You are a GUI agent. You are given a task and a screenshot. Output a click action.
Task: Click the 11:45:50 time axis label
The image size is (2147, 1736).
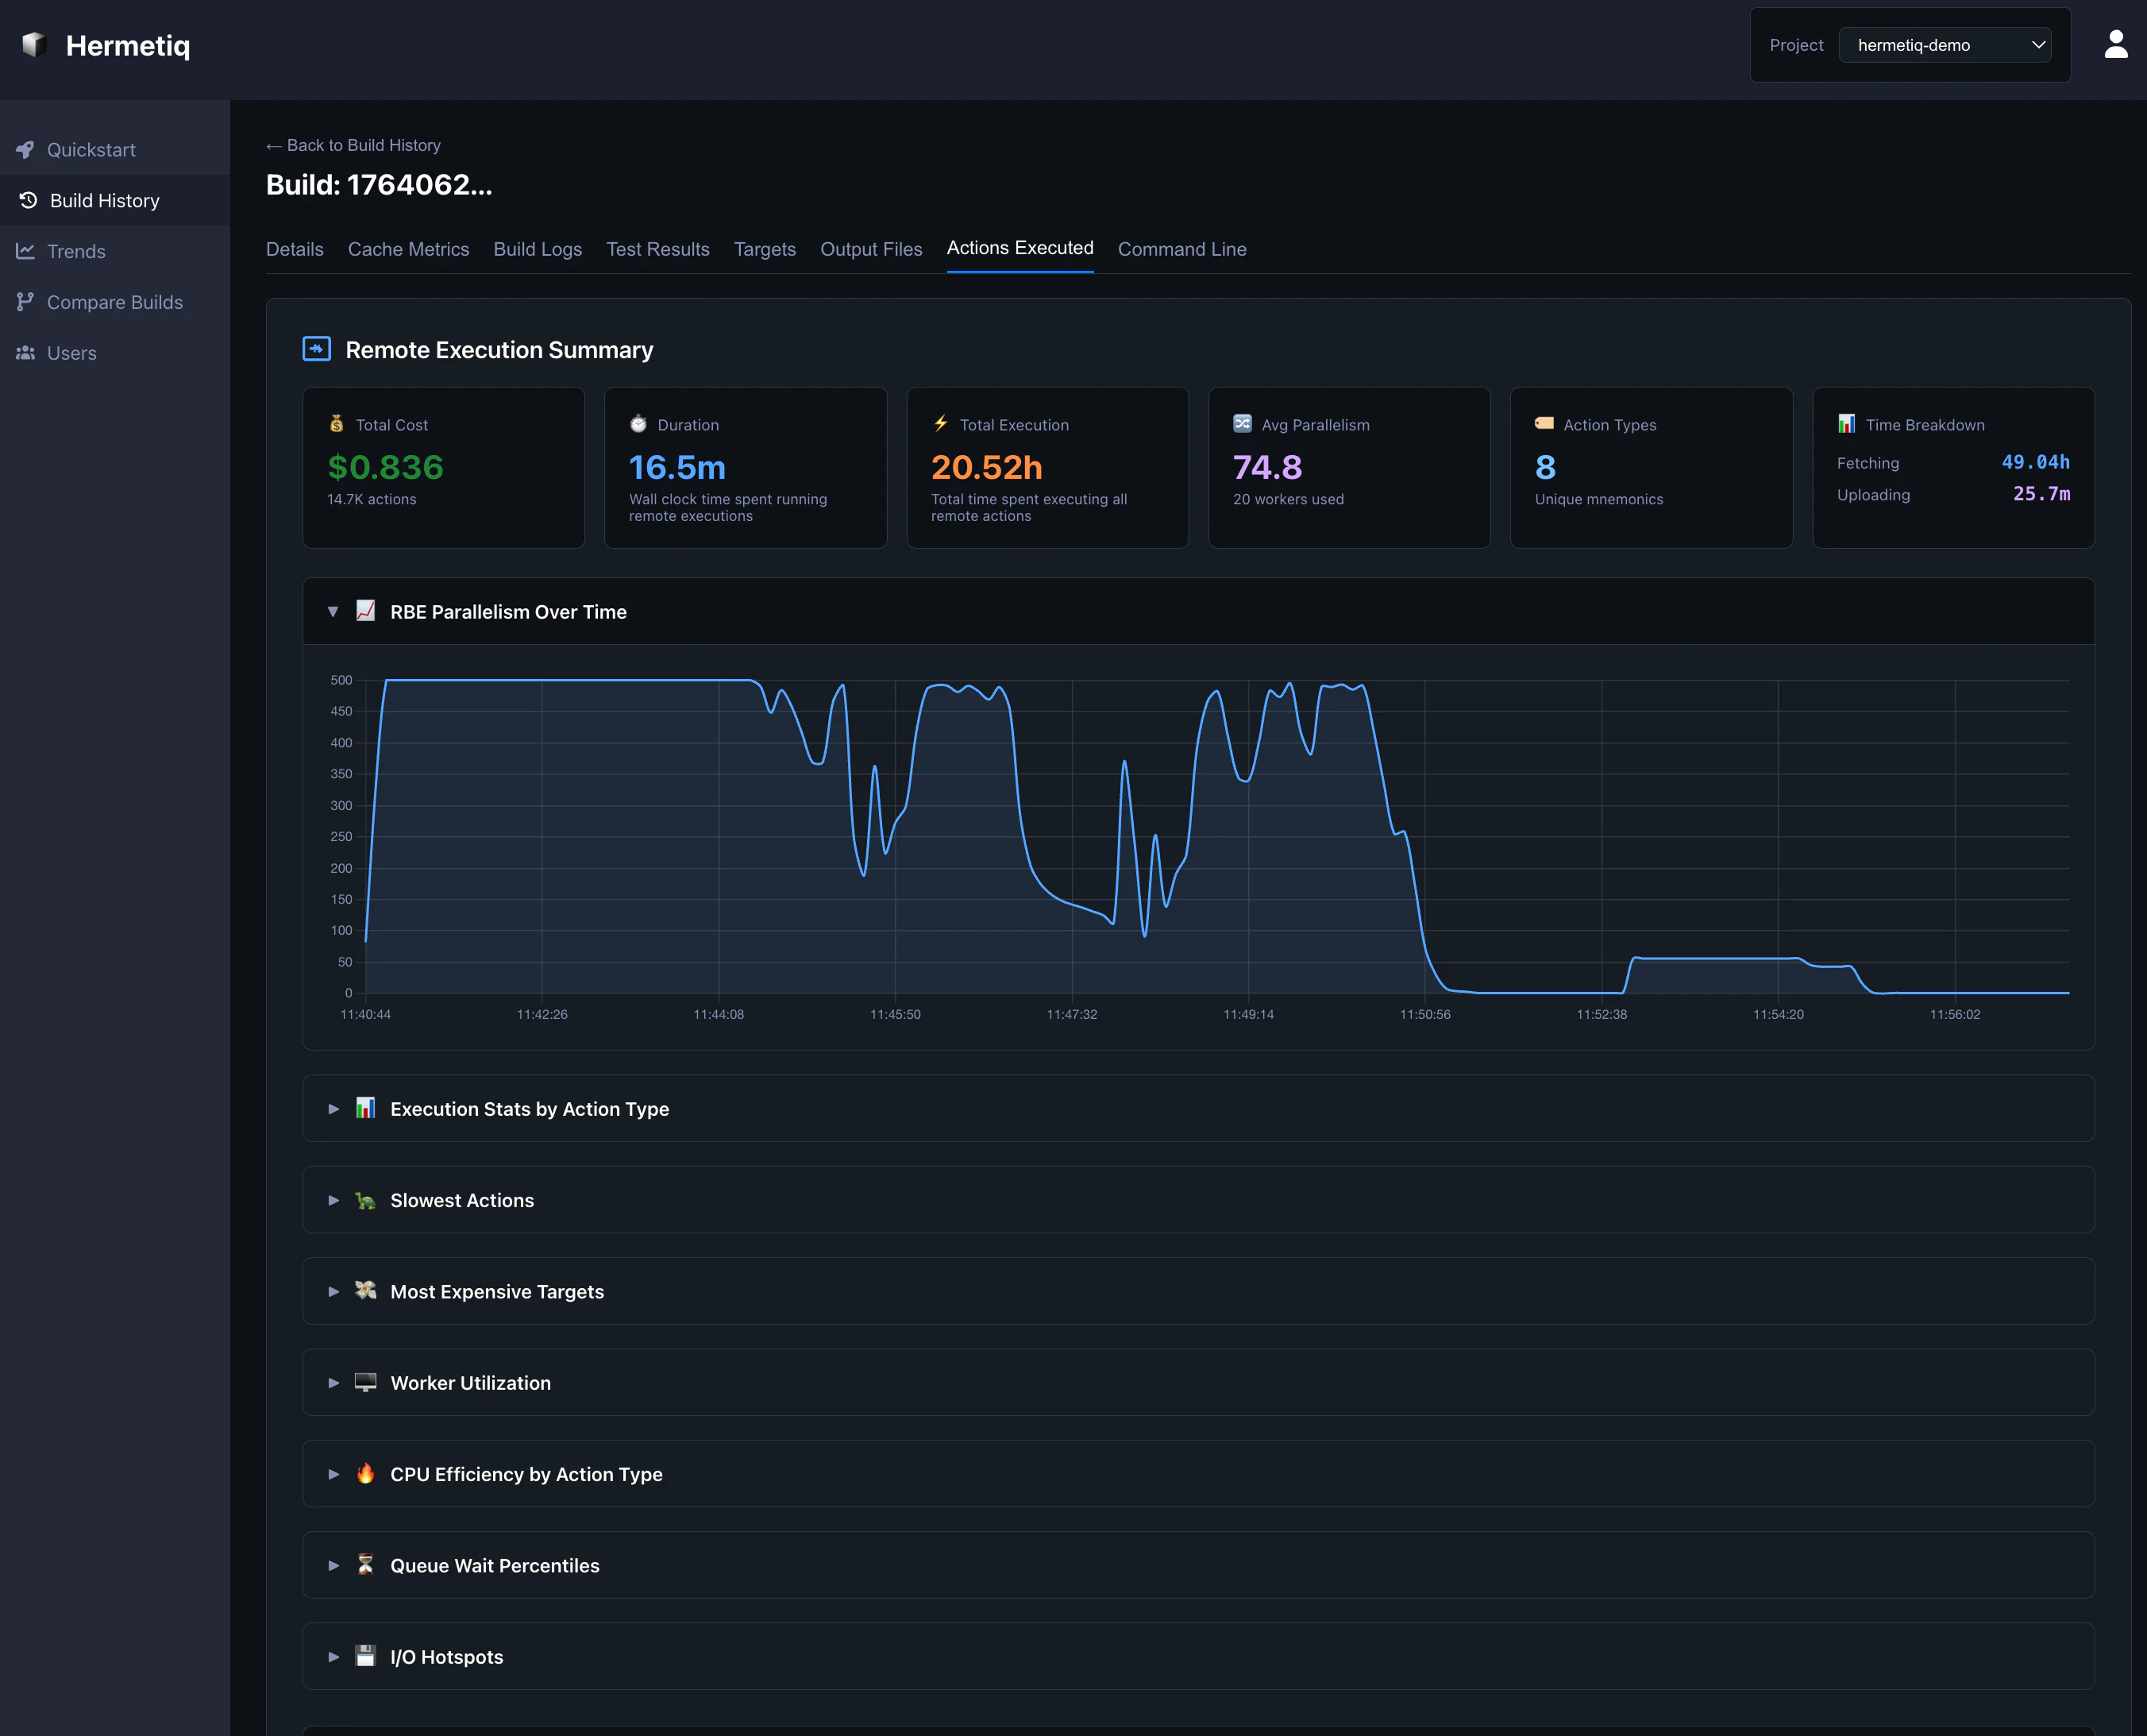[895, 1014]
